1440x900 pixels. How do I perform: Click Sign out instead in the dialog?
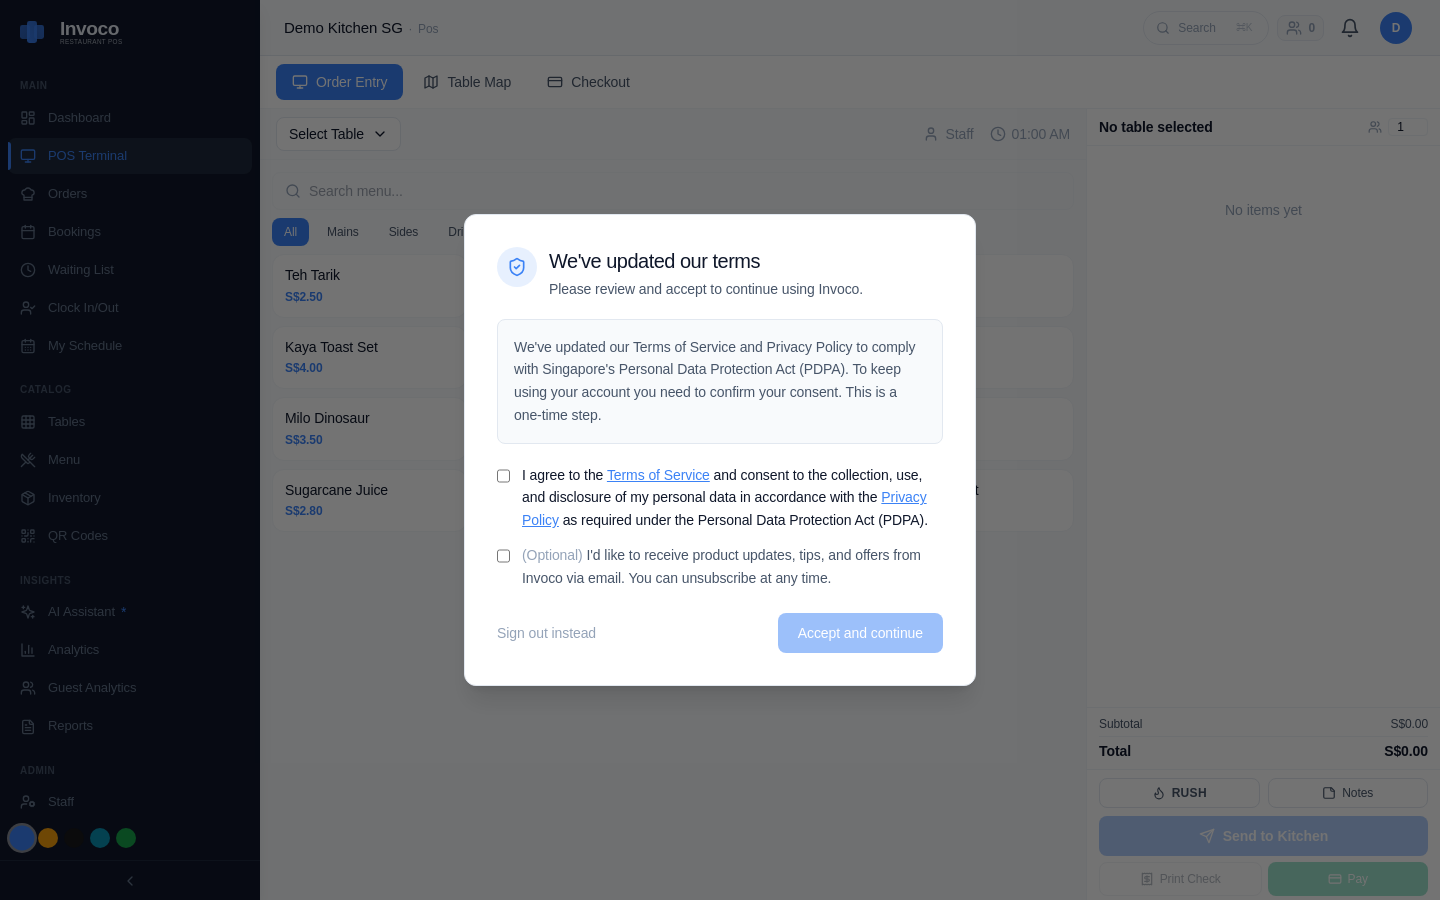pos(546,632)
